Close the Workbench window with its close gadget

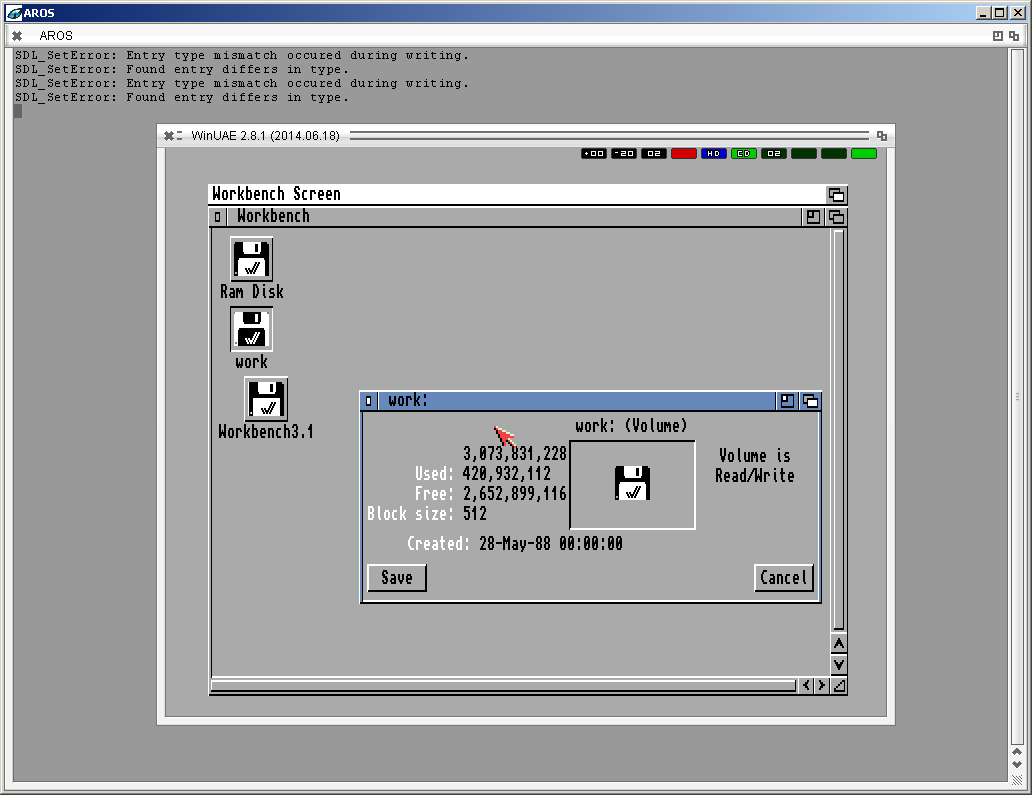click(218, 217)
